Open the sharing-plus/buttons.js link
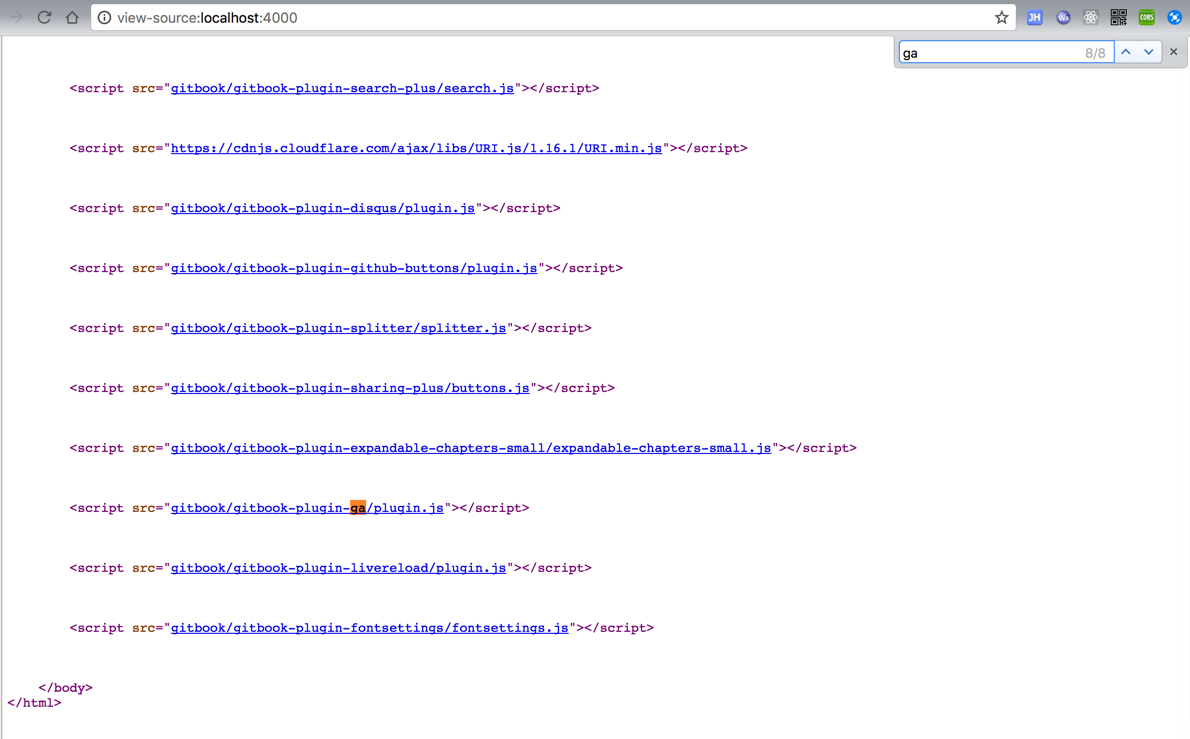The image size is (1190, 739). [x=350, y=388]
